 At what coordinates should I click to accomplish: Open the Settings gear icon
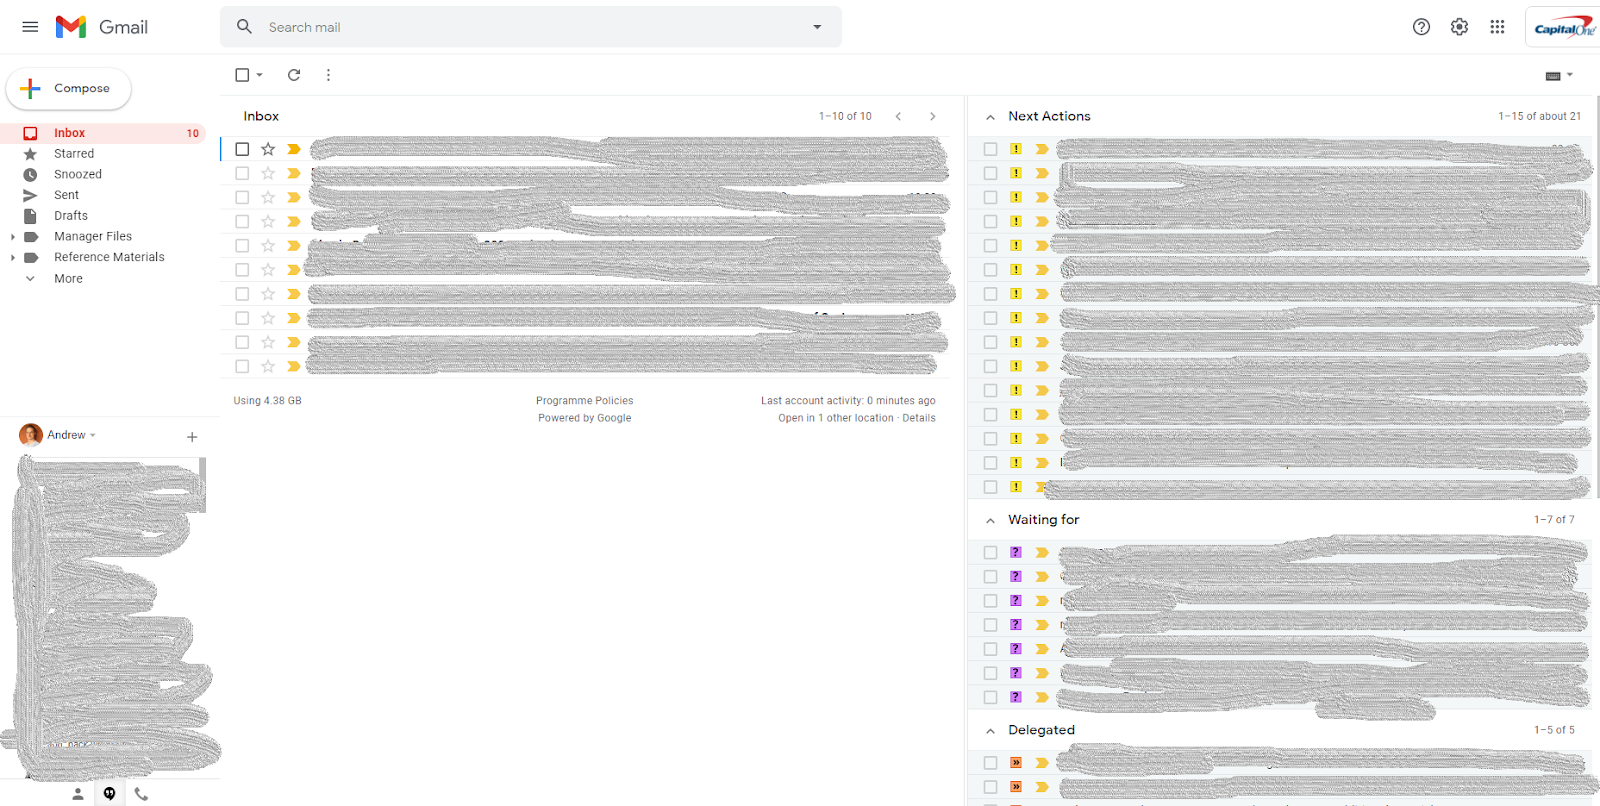coord(1459,27)
